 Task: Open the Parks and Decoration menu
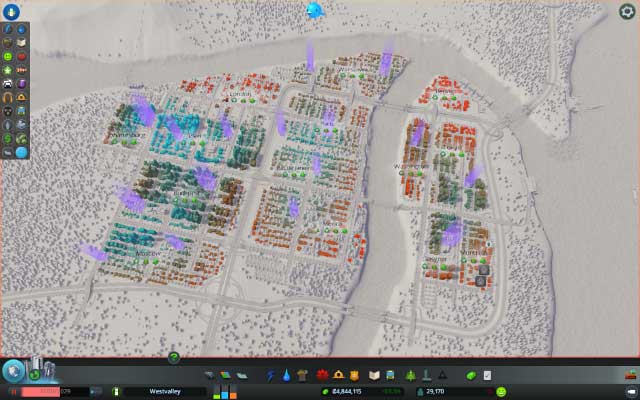pos(410,375)
